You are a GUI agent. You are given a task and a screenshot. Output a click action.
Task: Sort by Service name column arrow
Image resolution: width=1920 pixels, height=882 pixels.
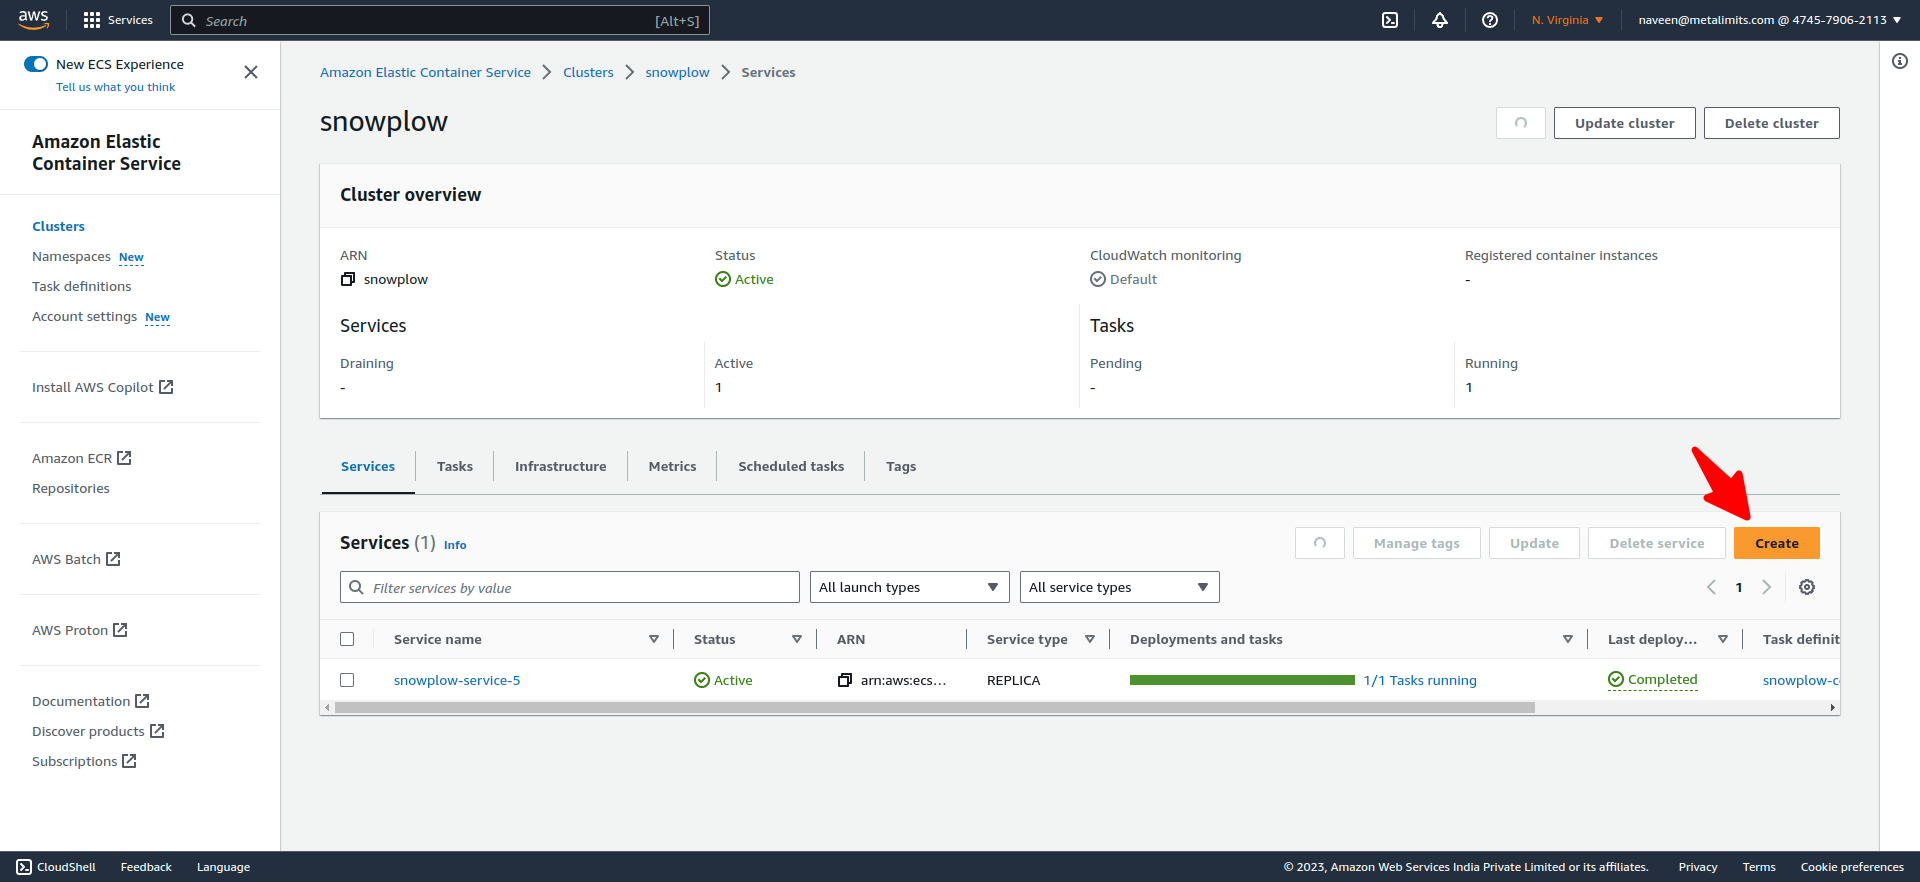pyautogui.click(x=654, y=639)
